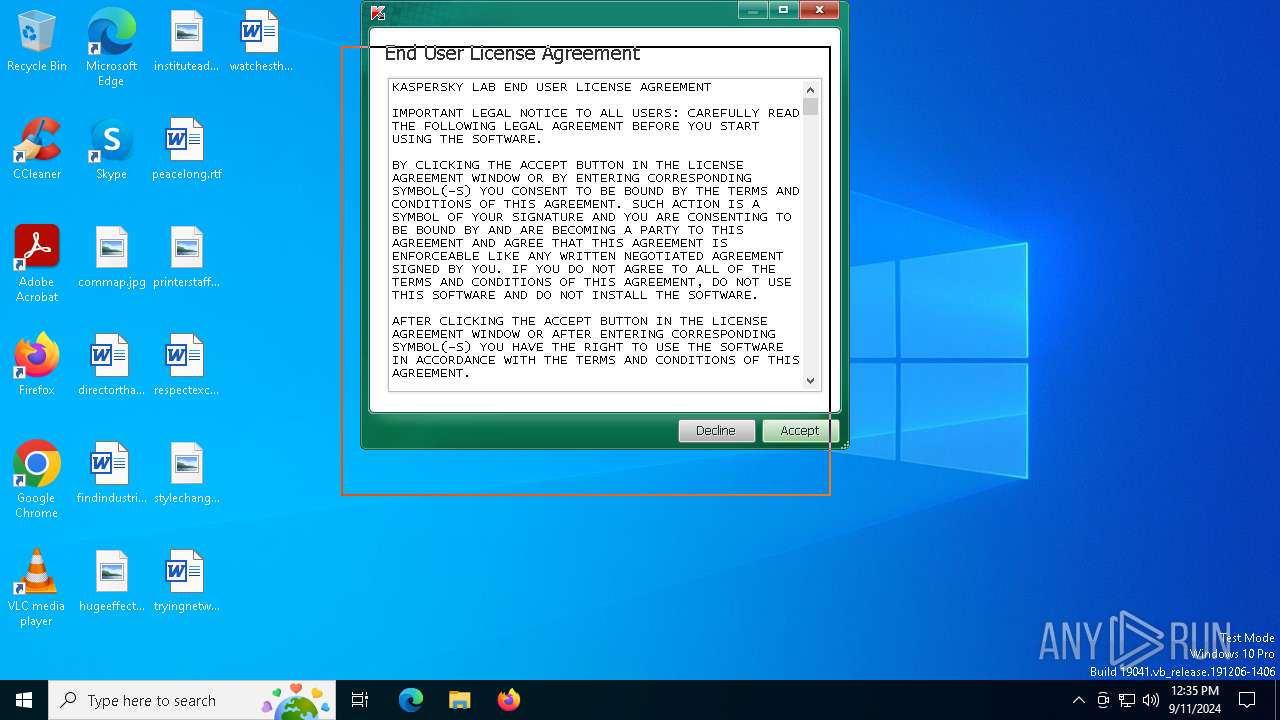Maximize the Kaspersky installer window
Image resolution: width=1280 pixels, height=720 pixels.
(x=783, y=10)
